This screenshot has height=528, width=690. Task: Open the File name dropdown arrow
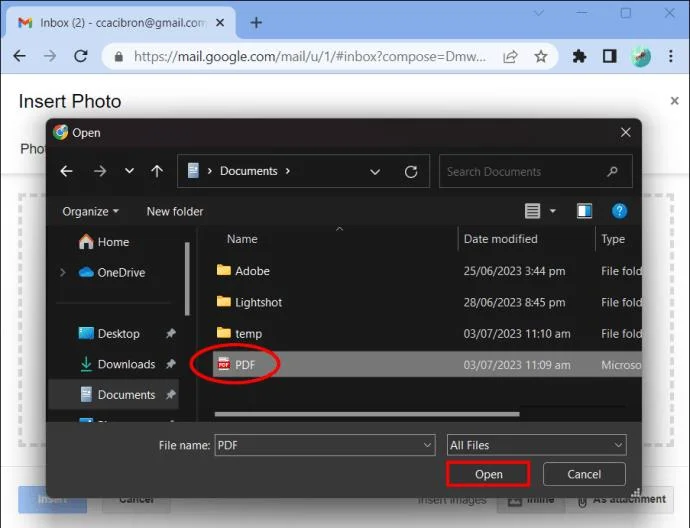click(x=427, y=445)
